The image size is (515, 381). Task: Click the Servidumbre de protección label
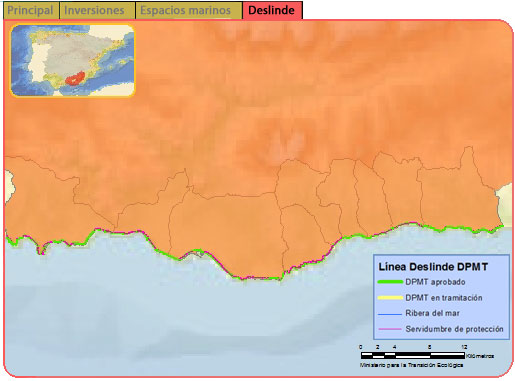[454, 329]
